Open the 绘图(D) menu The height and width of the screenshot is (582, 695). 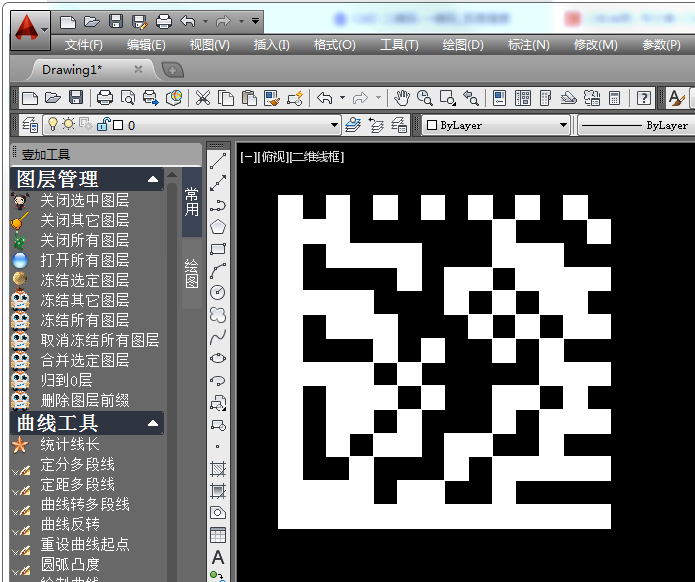[x=463, y=45]
